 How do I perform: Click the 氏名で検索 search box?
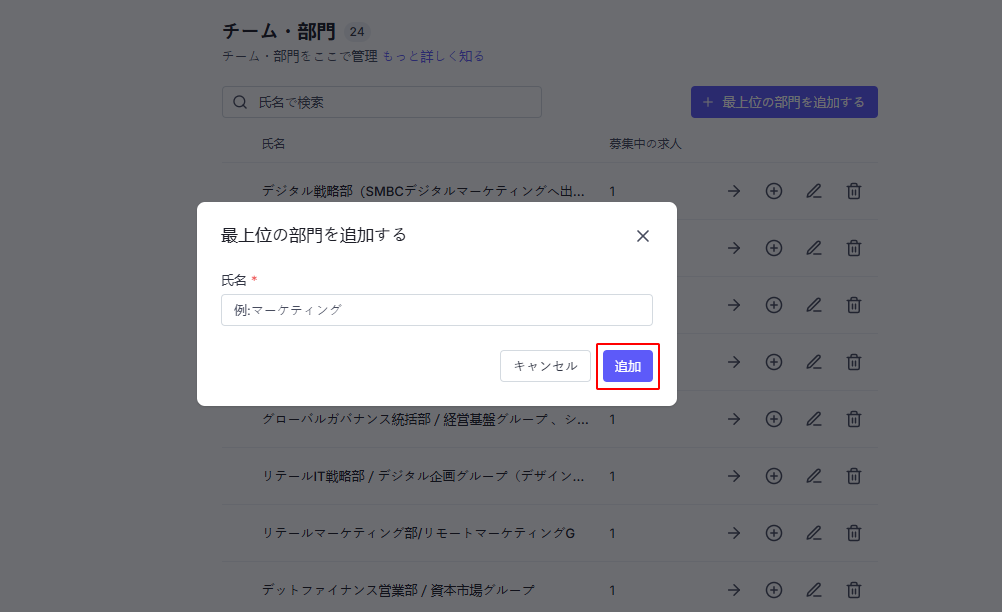click(382, 102)
